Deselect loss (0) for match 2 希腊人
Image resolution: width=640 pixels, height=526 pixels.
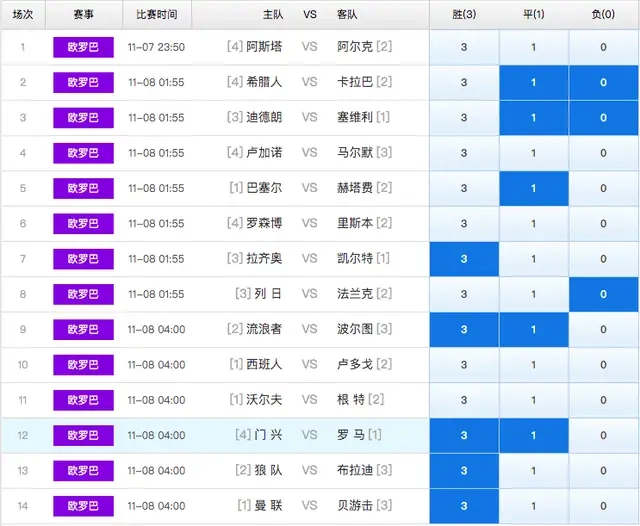point(604,82)
